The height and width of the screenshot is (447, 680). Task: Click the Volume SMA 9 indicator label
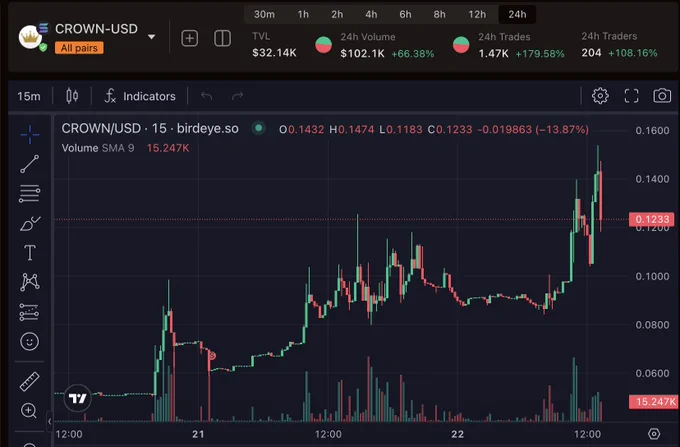click(x=98, y=148)
